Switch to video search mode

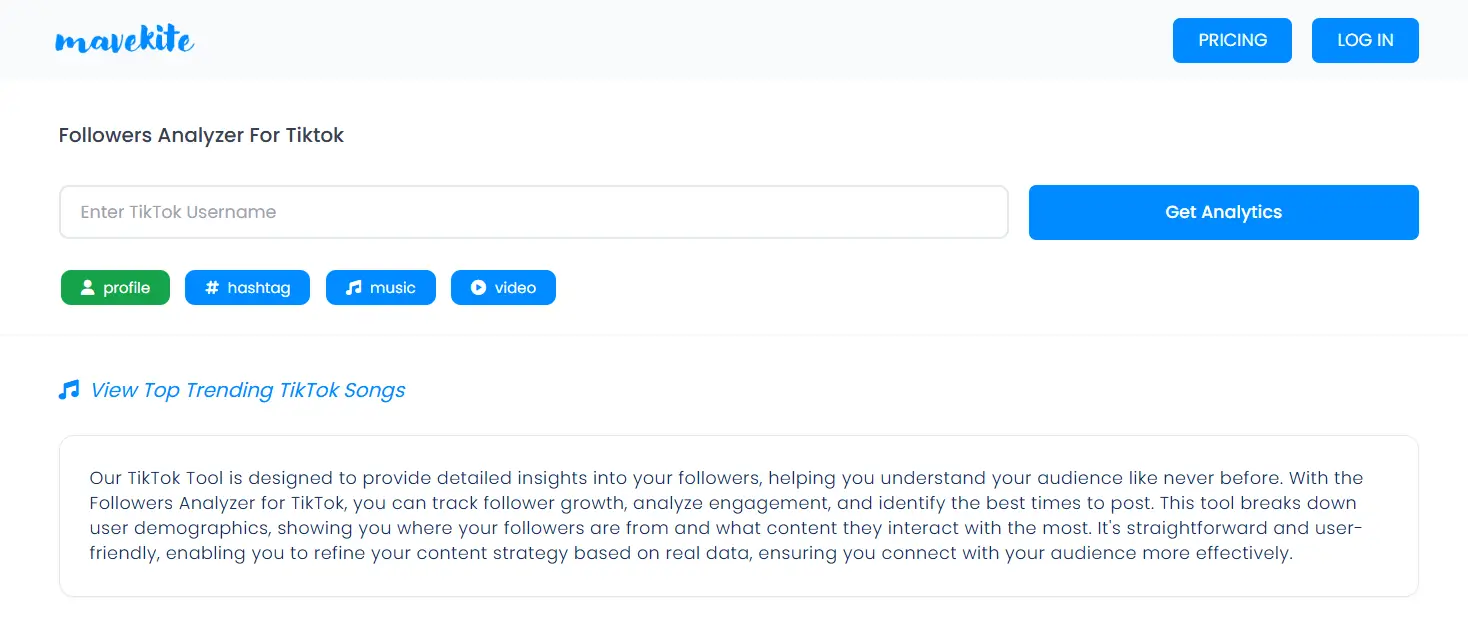(503, 287)
